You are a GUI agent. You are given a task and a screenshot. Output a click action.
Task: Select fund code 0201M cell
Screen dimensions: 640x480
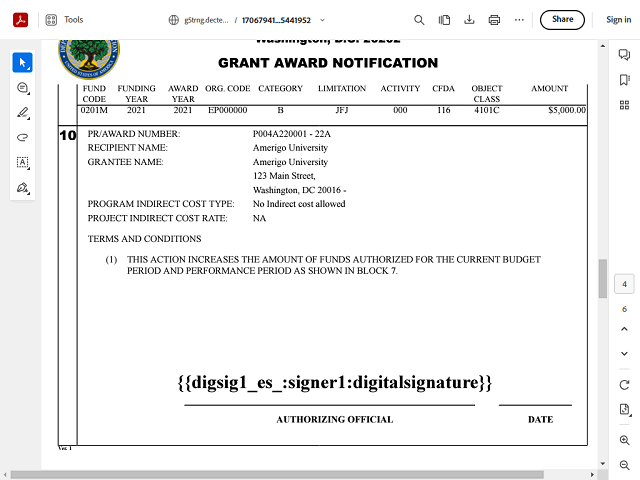tap(94, 110)
